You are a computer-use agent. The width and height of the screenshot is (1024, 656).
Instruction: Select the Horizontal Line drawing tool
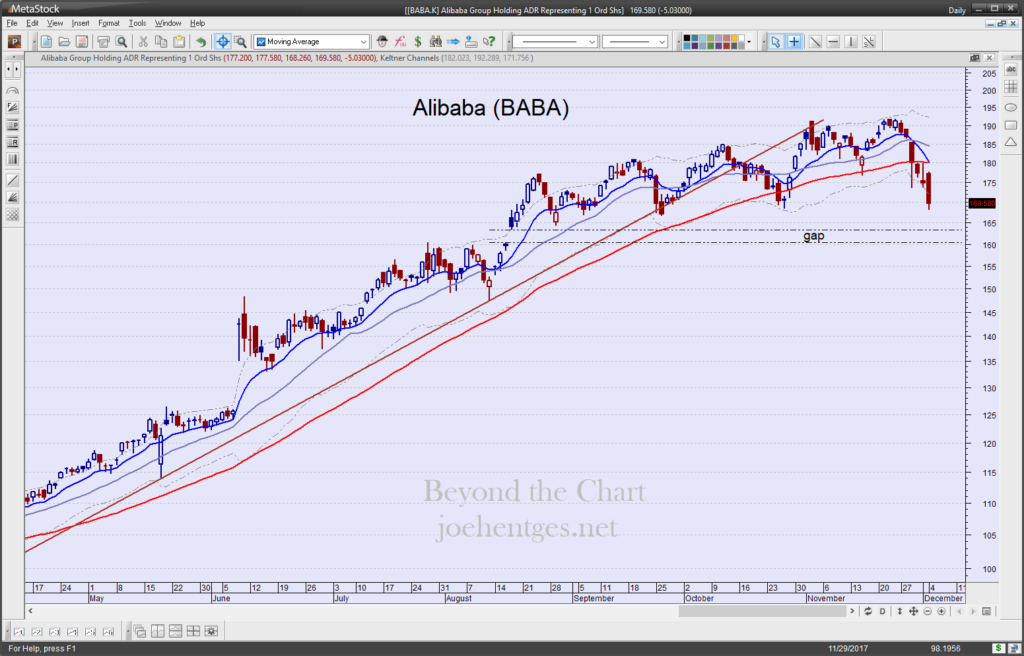[x=833, y=42]
